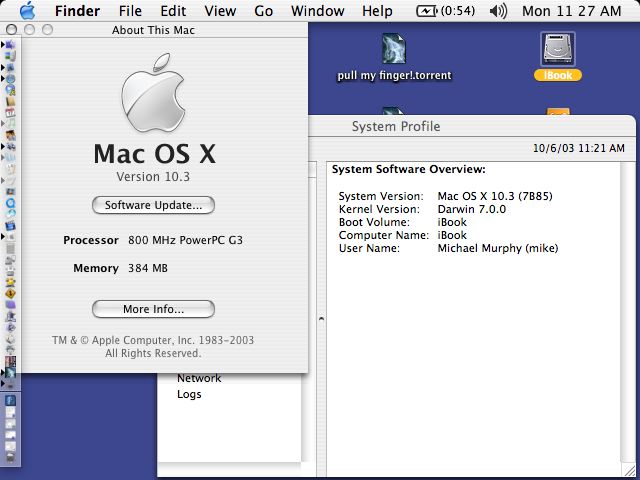Click the 800 MHz PowerPC G3 processor value
This screenshot has height=480, width=640.
coord(185,240)
